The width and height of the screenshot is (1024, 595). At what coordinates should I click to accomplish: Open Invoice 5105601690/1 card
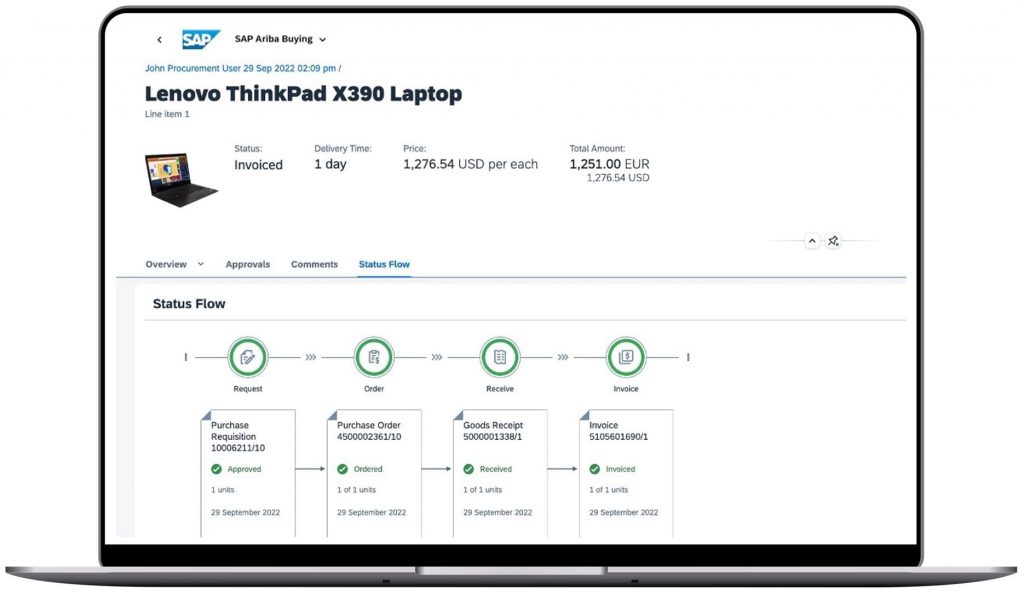point(626,474)
